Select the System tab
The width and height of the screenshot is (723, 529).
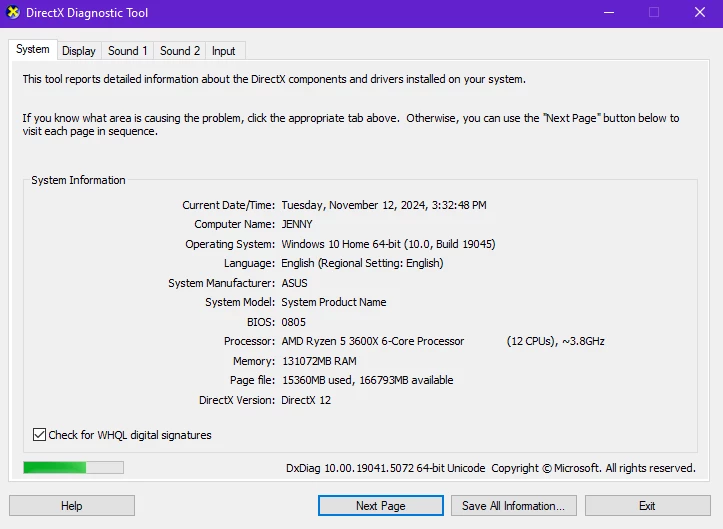33,49
